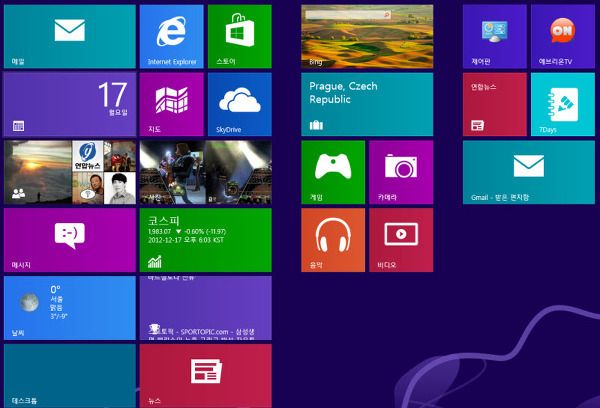
Task: Open the Weather tile labeled 날씨
Action: 70,308
